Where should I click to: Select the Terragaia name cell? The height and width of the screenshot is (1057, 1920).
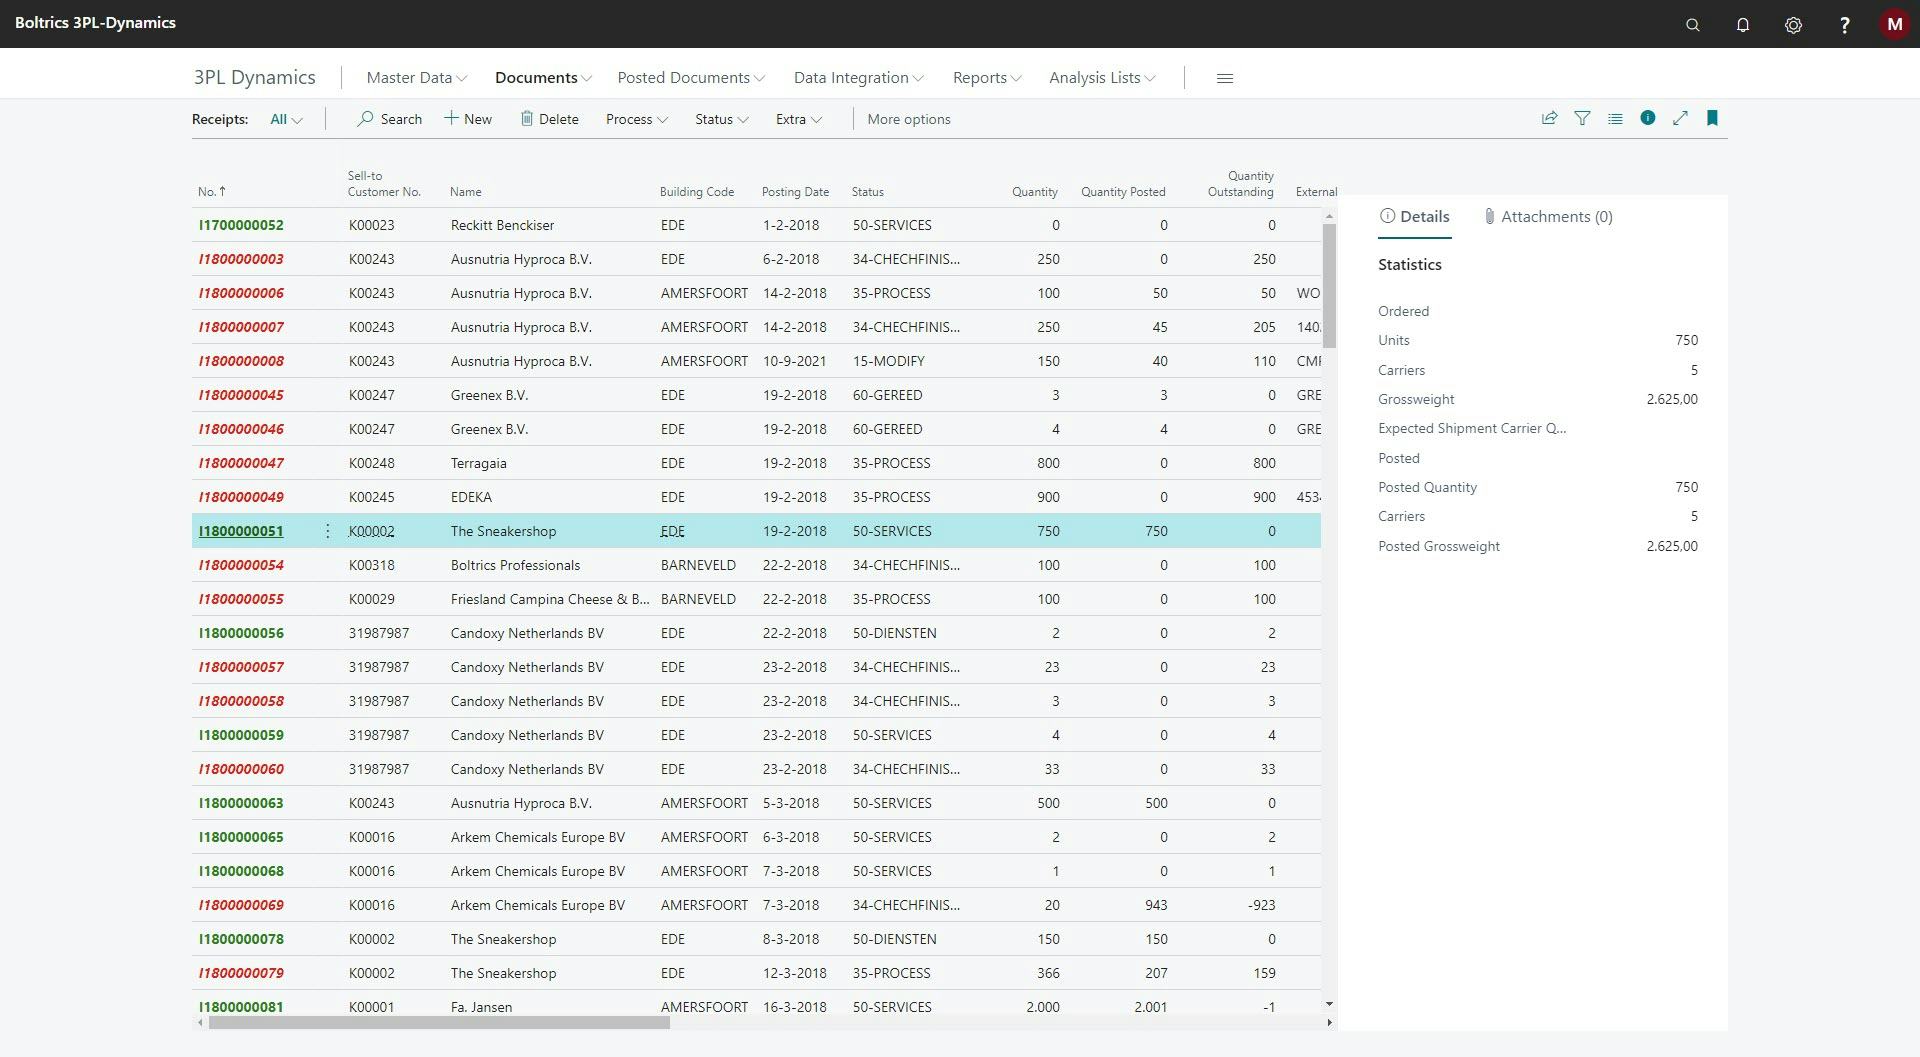click(478, 463)
